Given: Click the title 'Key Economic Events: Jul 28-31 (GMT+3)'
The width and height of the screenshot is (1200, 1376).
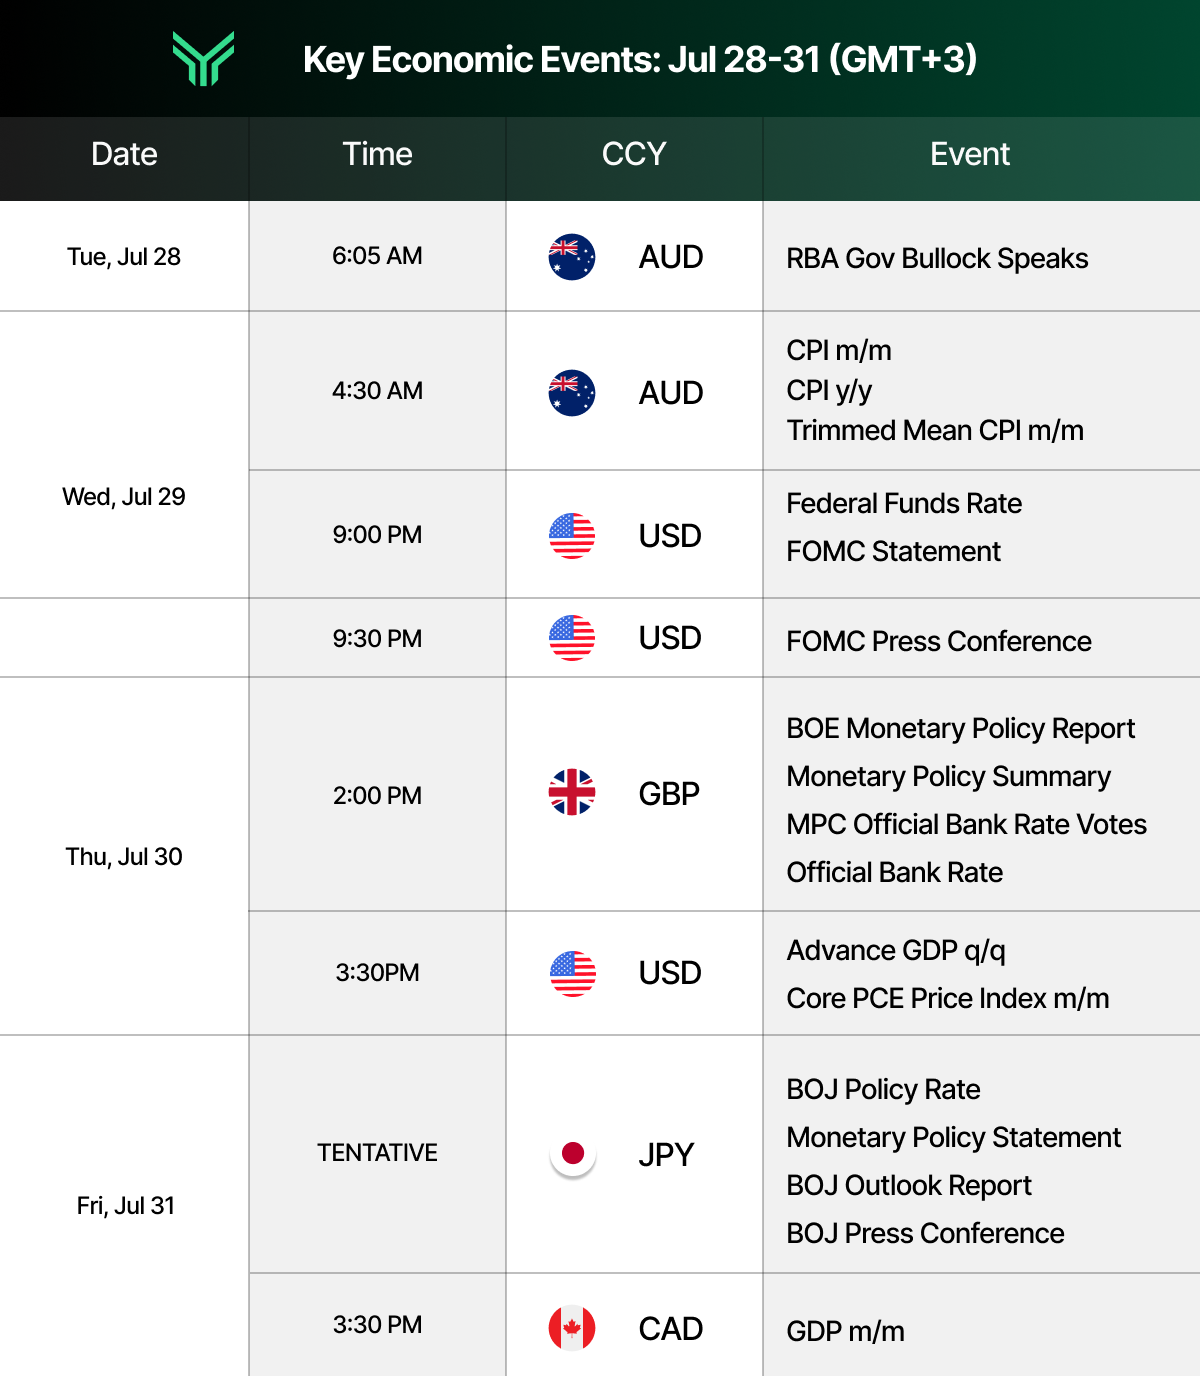Looking at the screenshot, I should point(640,59).
